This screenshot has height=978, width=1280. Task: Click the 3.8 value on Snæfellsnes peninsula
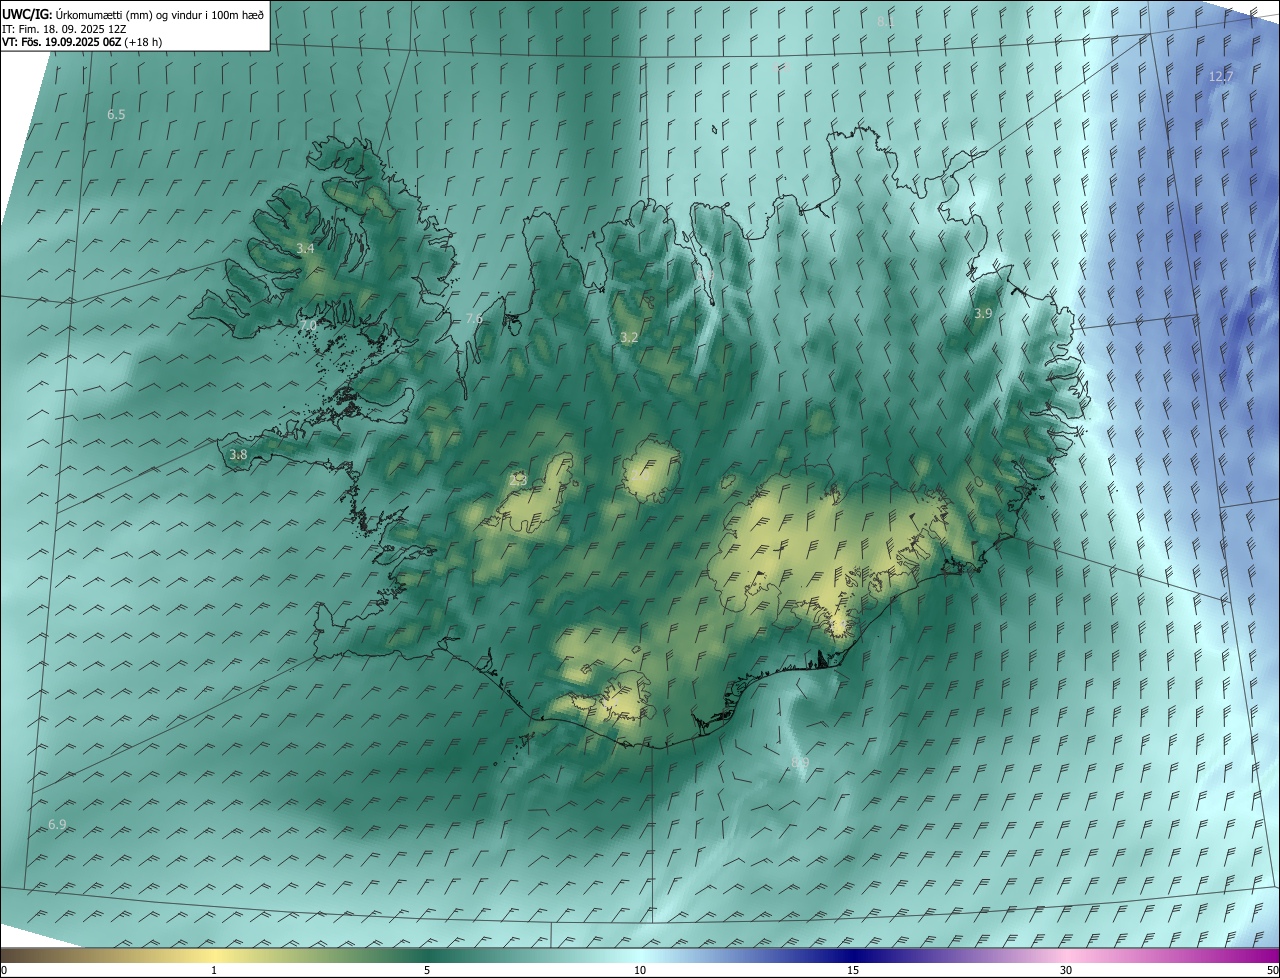pos(238,454)
